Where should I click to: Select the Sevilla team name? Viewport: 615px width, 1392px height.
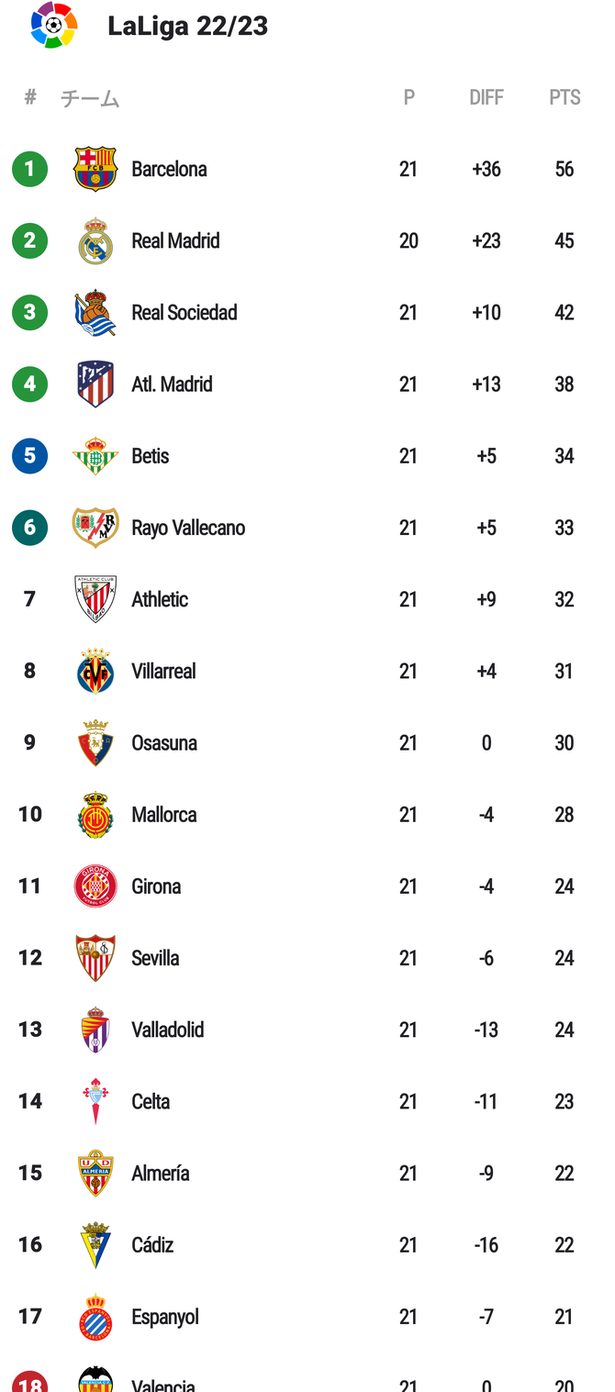click(156, 958)
